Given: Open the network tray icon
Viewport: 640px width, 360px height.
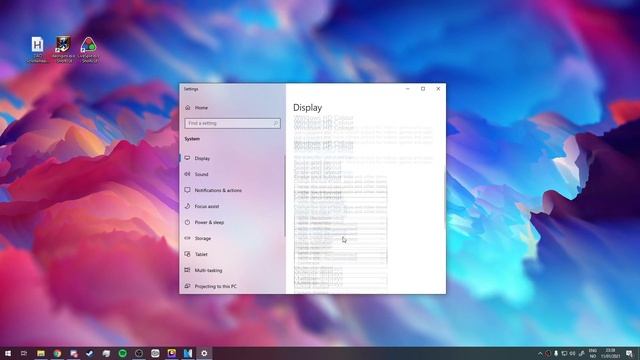Looking at the screenshot, I should tap(564, 353).
